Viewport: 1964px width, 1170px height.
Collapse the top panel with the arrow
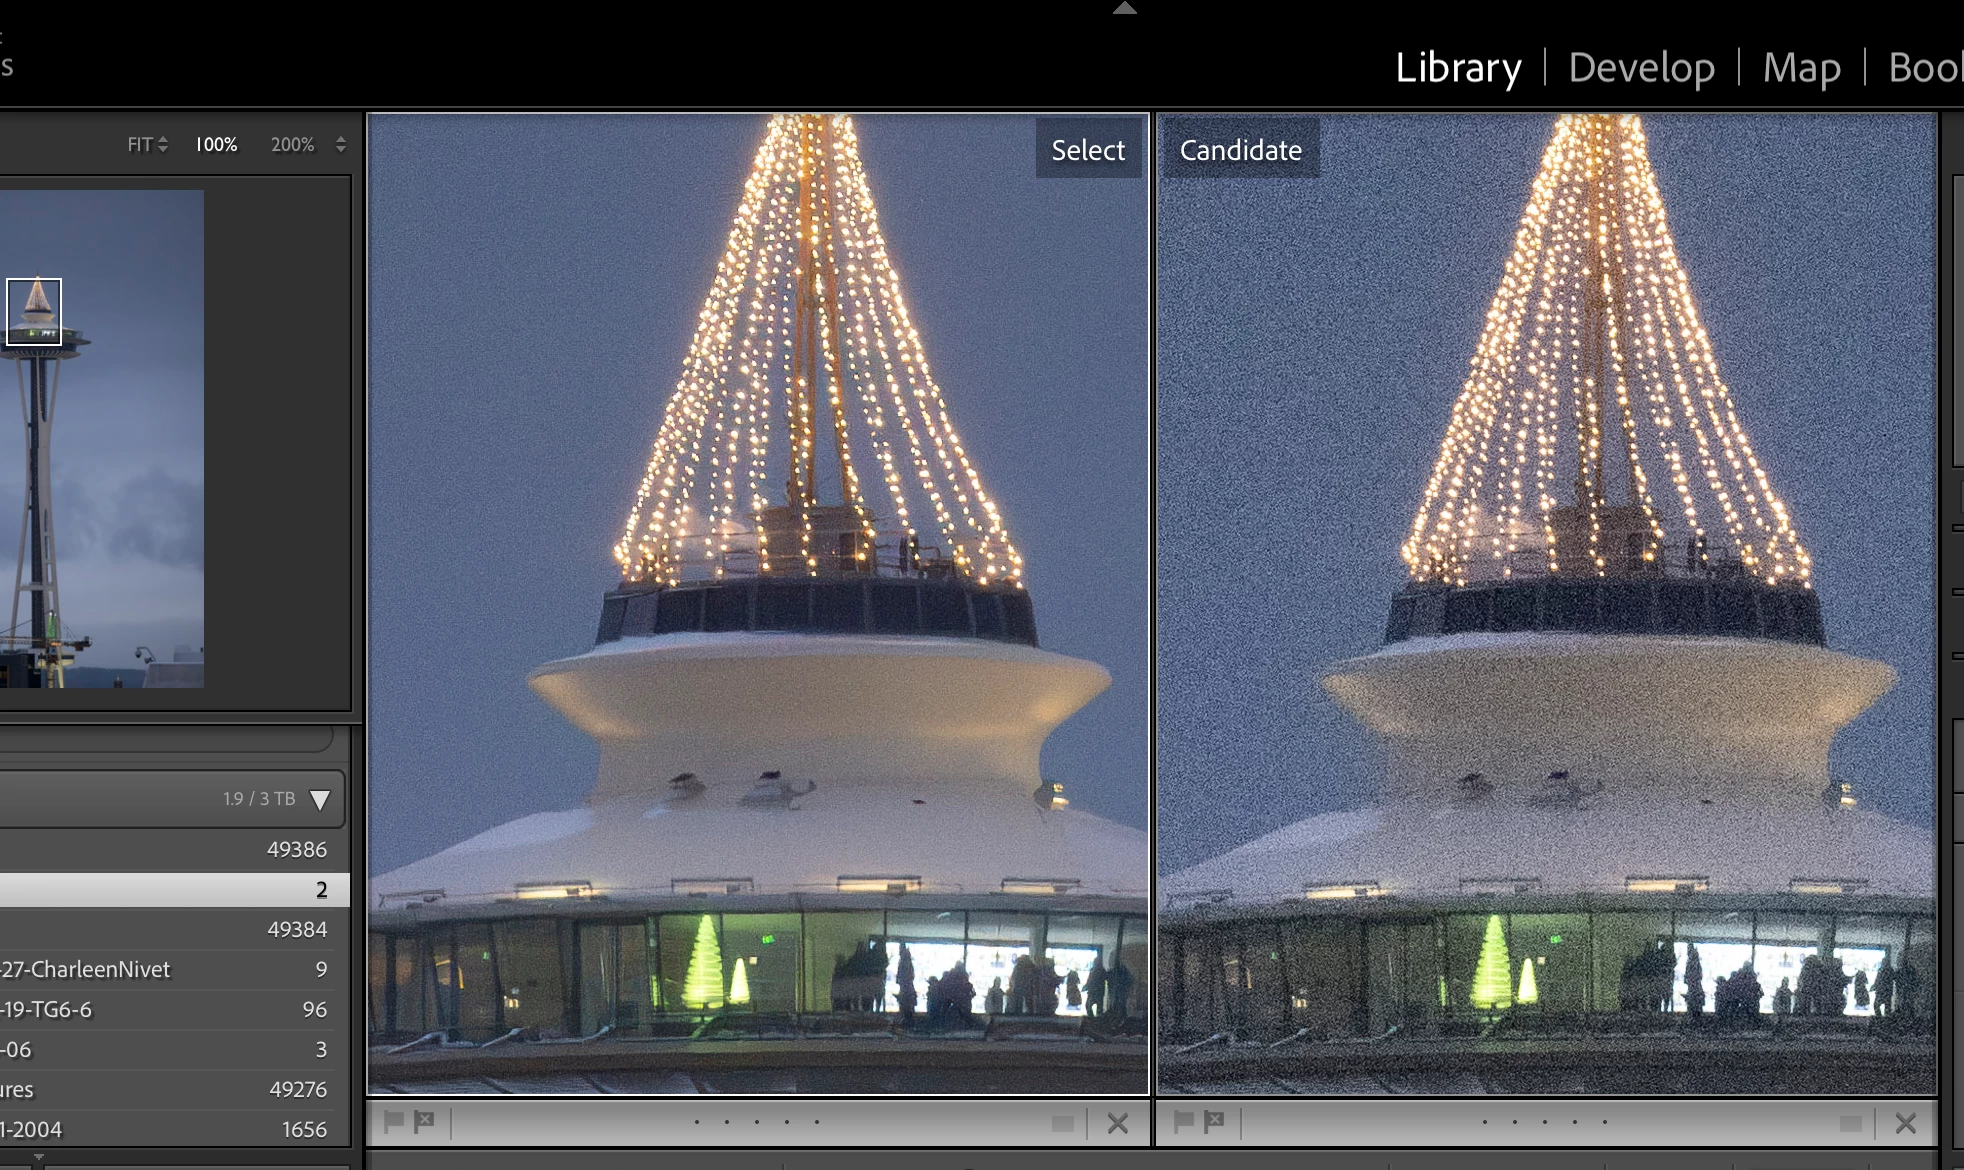click(x=1125, y=8)
